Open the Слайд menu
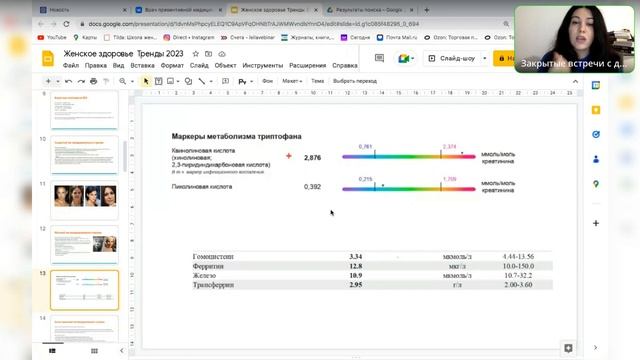The height and width of the screenshot is (360, 640). (x=199, y=65)
